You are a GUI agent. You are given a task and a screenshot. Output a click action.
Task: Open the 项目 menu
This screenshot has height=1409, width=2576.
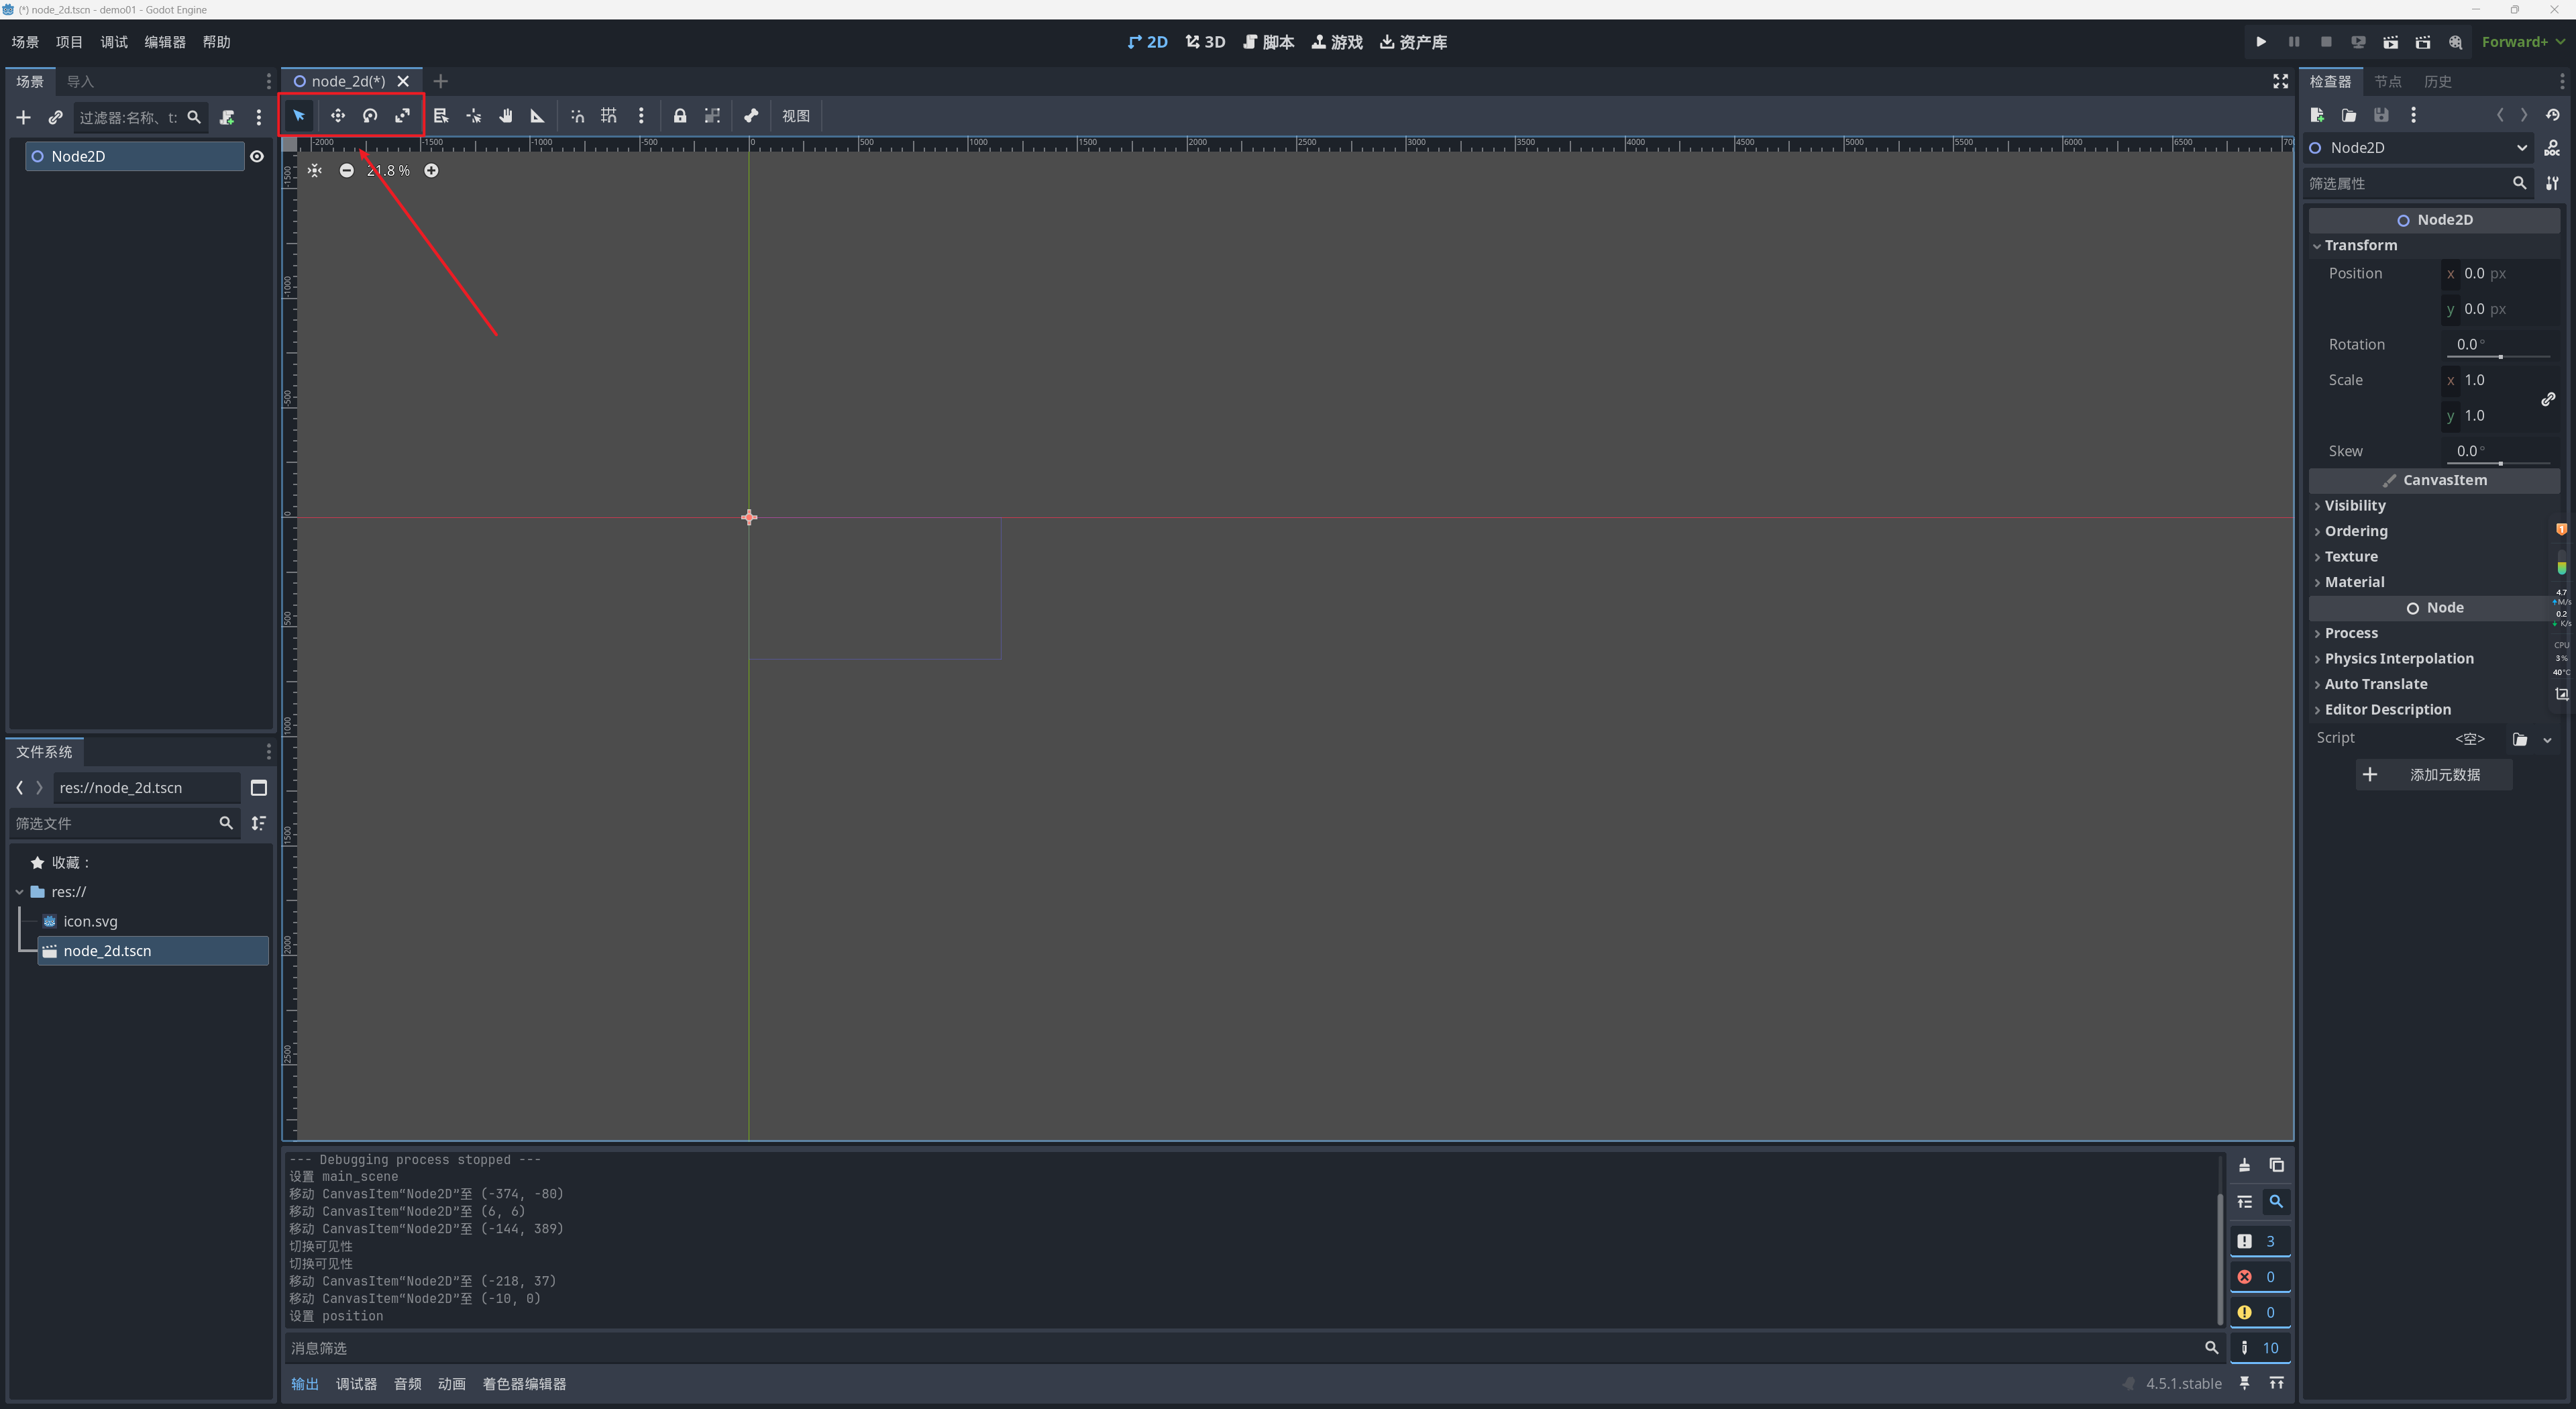click(x=69, y=42)
